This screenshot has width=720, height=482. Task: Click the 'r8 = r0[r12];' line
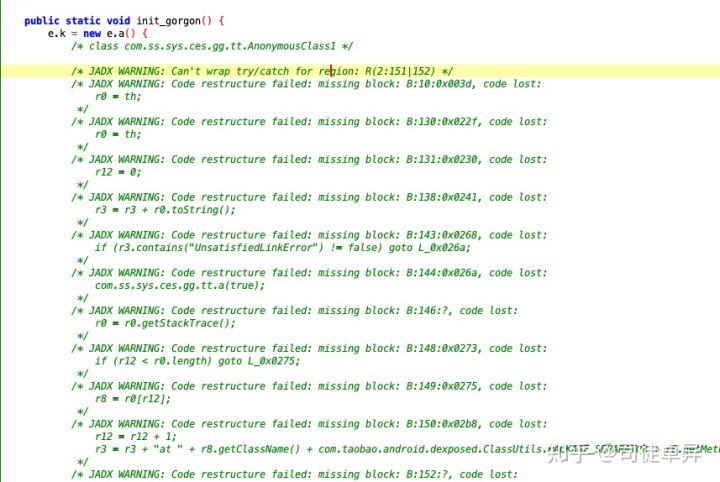pos(133,398)
